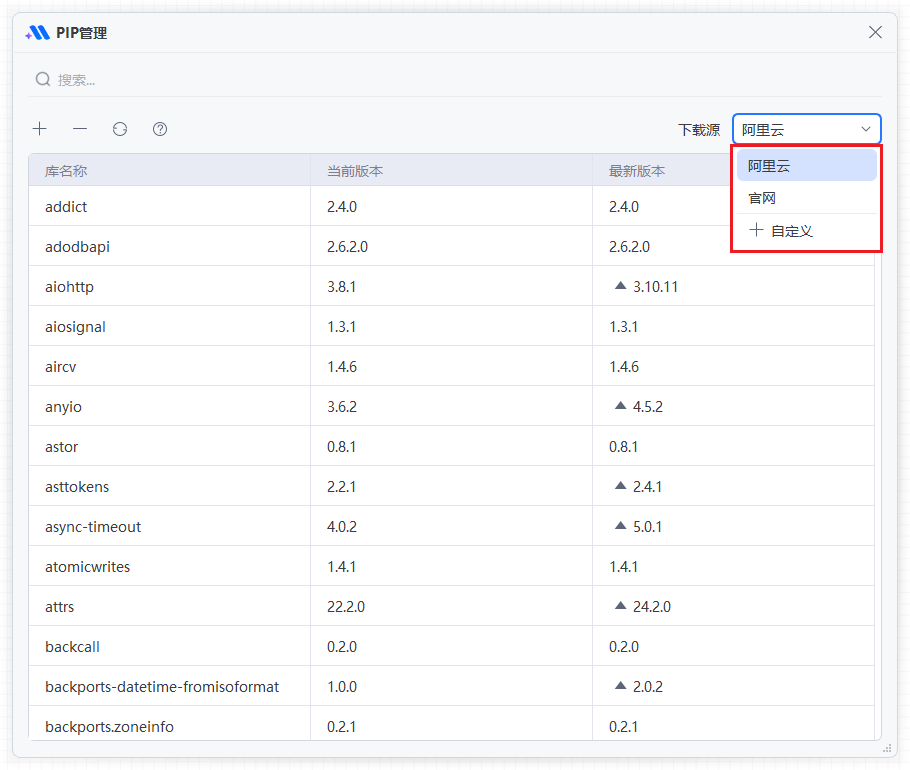This screenshot has width=910, height=770.
Task: Click current version 22.2.0 of attrs
Action: point(346,607)
